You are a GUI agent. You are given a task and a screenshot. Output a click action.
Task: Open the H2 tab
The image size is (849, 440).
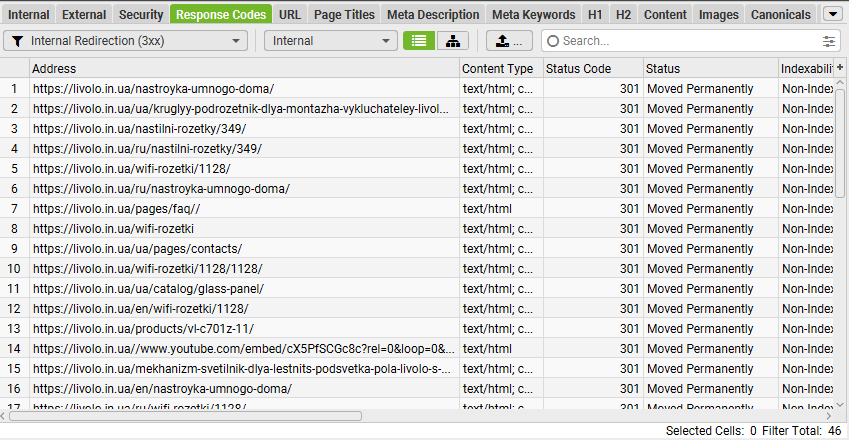pos(623,15)
